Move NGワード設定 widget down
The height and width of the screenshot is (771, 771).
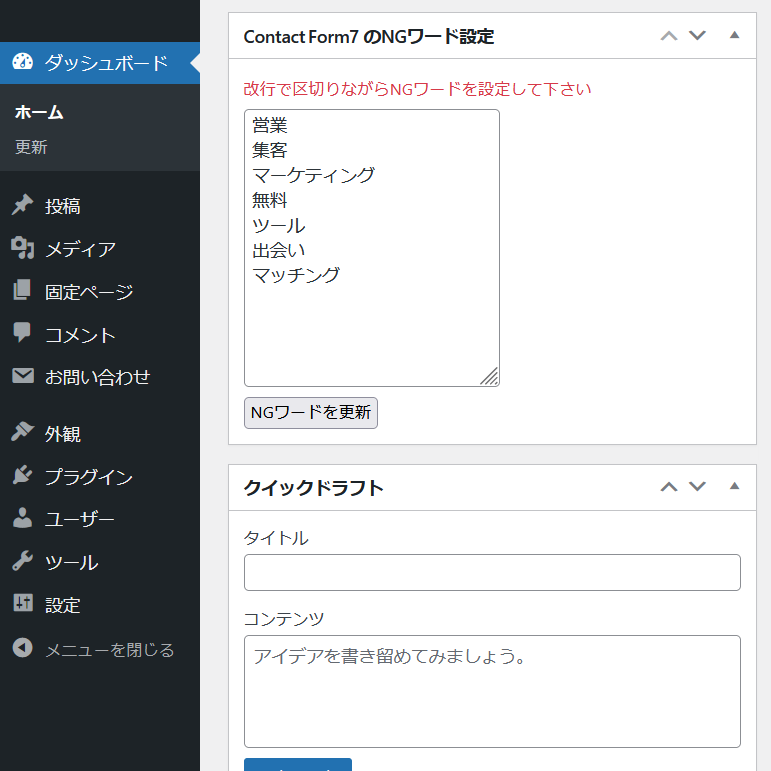coord(697,35)
